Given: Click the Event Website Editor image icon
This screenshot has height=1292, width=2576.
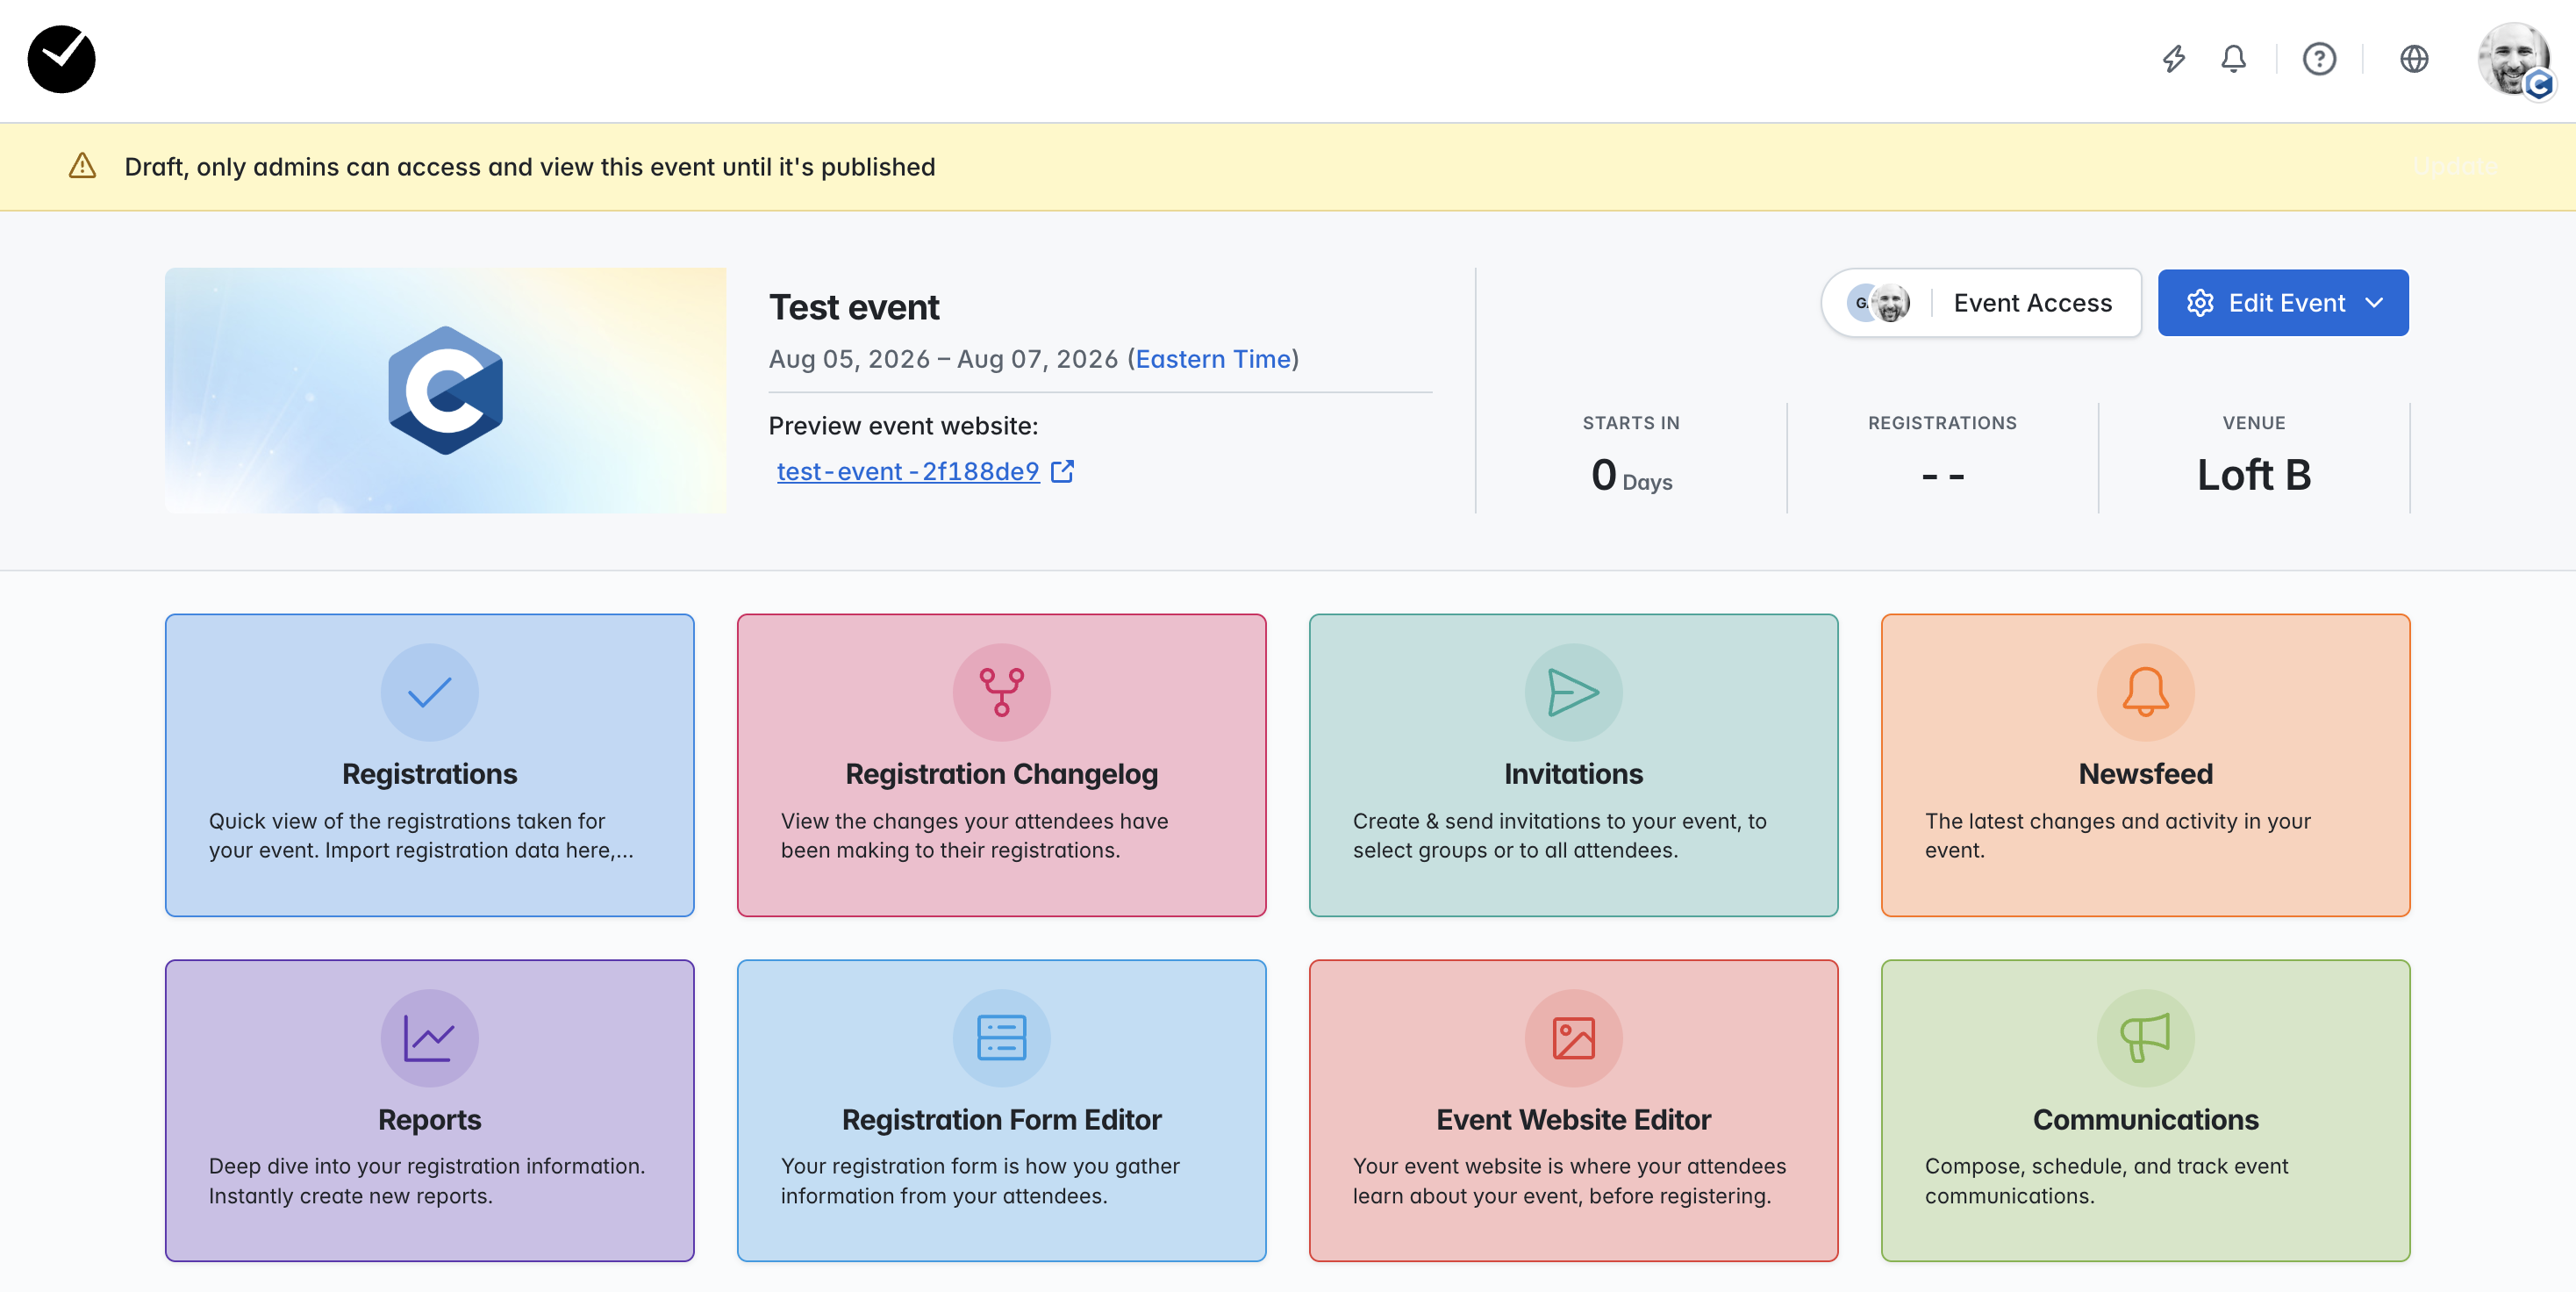Looking at the screenshot, I should tap(1573, 1038).
